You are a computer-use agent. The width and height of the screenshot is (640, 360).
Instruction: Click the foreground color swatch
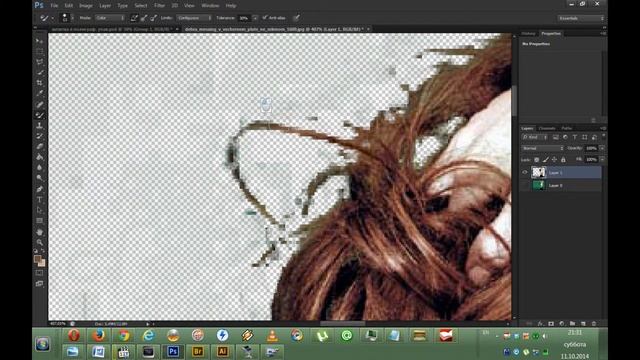(x=38, y=259)
